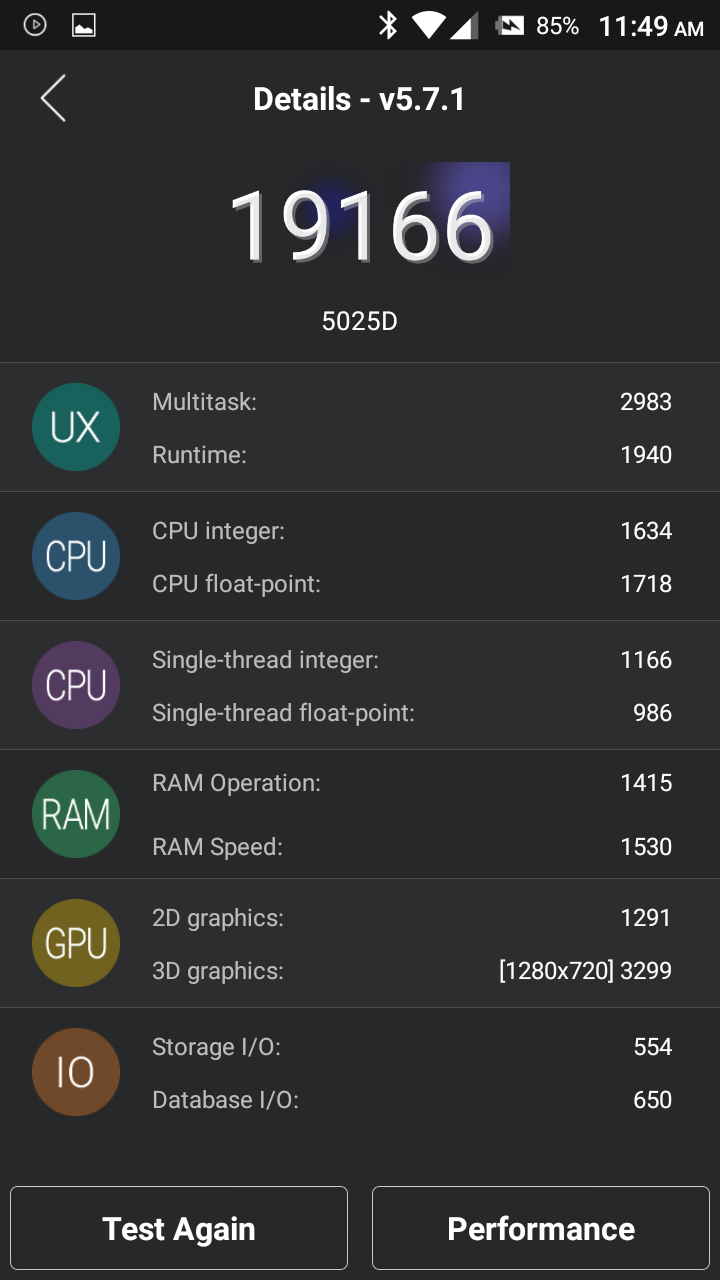The image size is (720, 1280).
Task: Click the Test Again button
Action: click(179, 1228)
